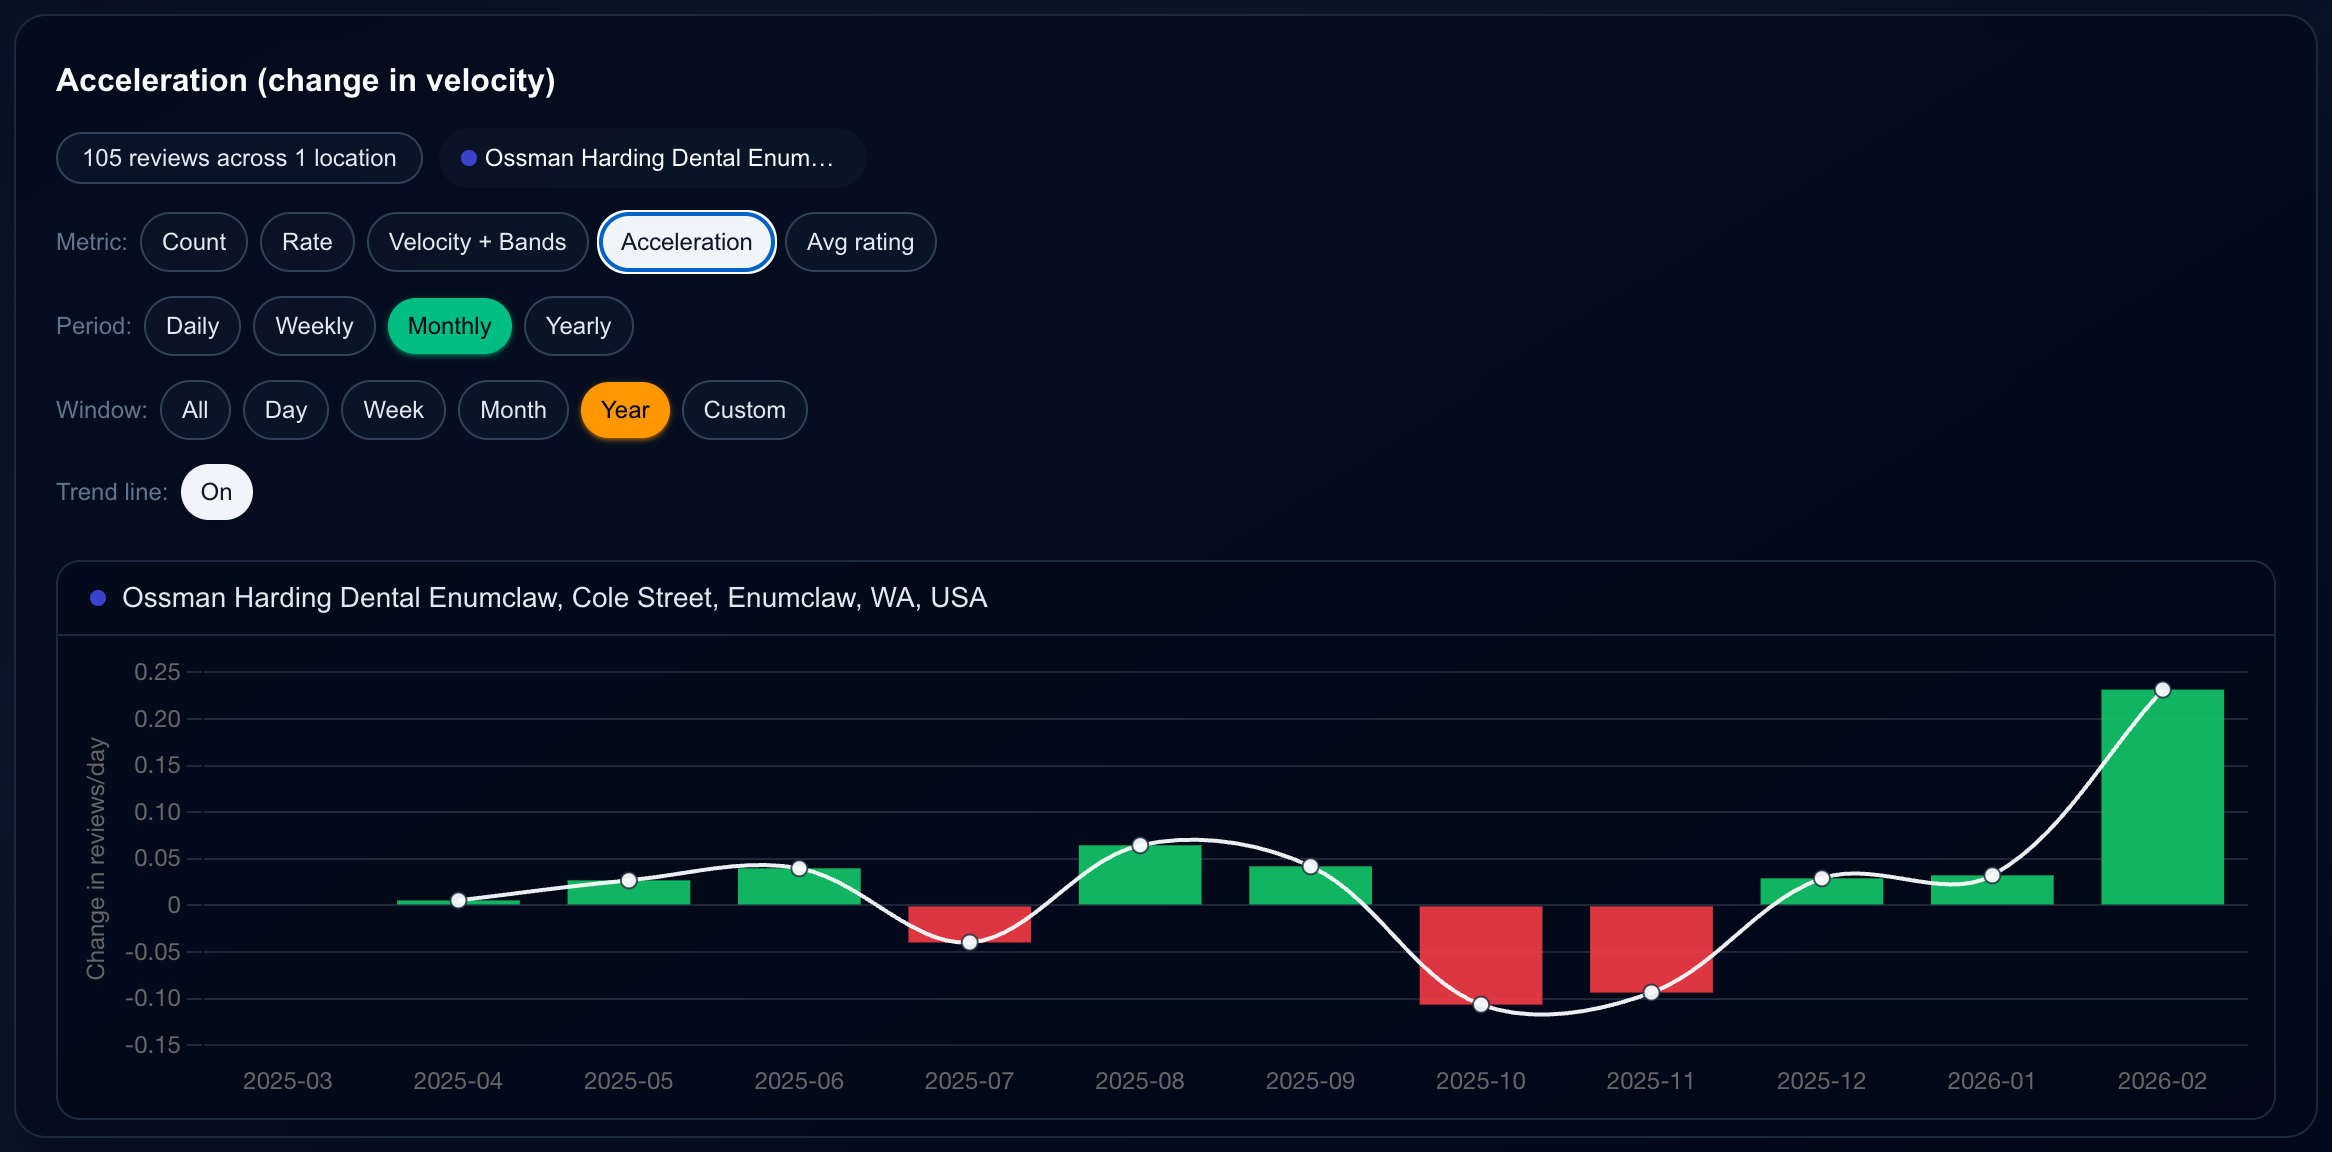
Task: Click the 105 reviews summary badge
Action: [239, 158]
